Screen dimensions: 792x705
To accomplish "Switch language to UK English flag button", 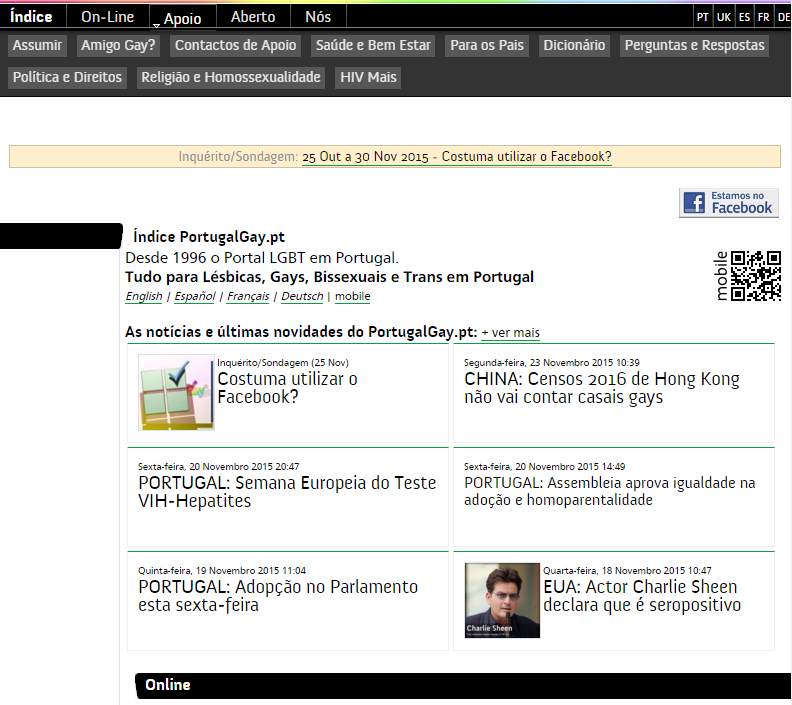I will [724, 17].
